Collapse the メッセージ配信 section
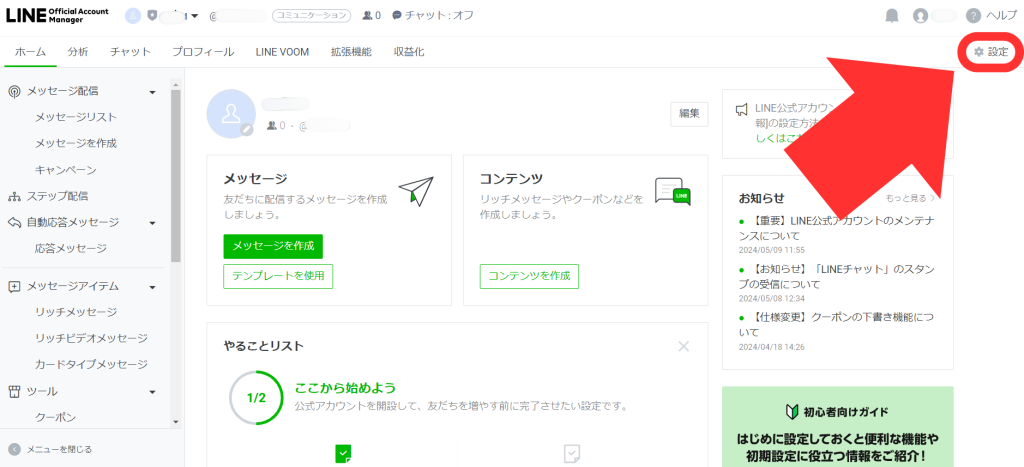Viewport: 1024px width, 467px height. point(152,93)
